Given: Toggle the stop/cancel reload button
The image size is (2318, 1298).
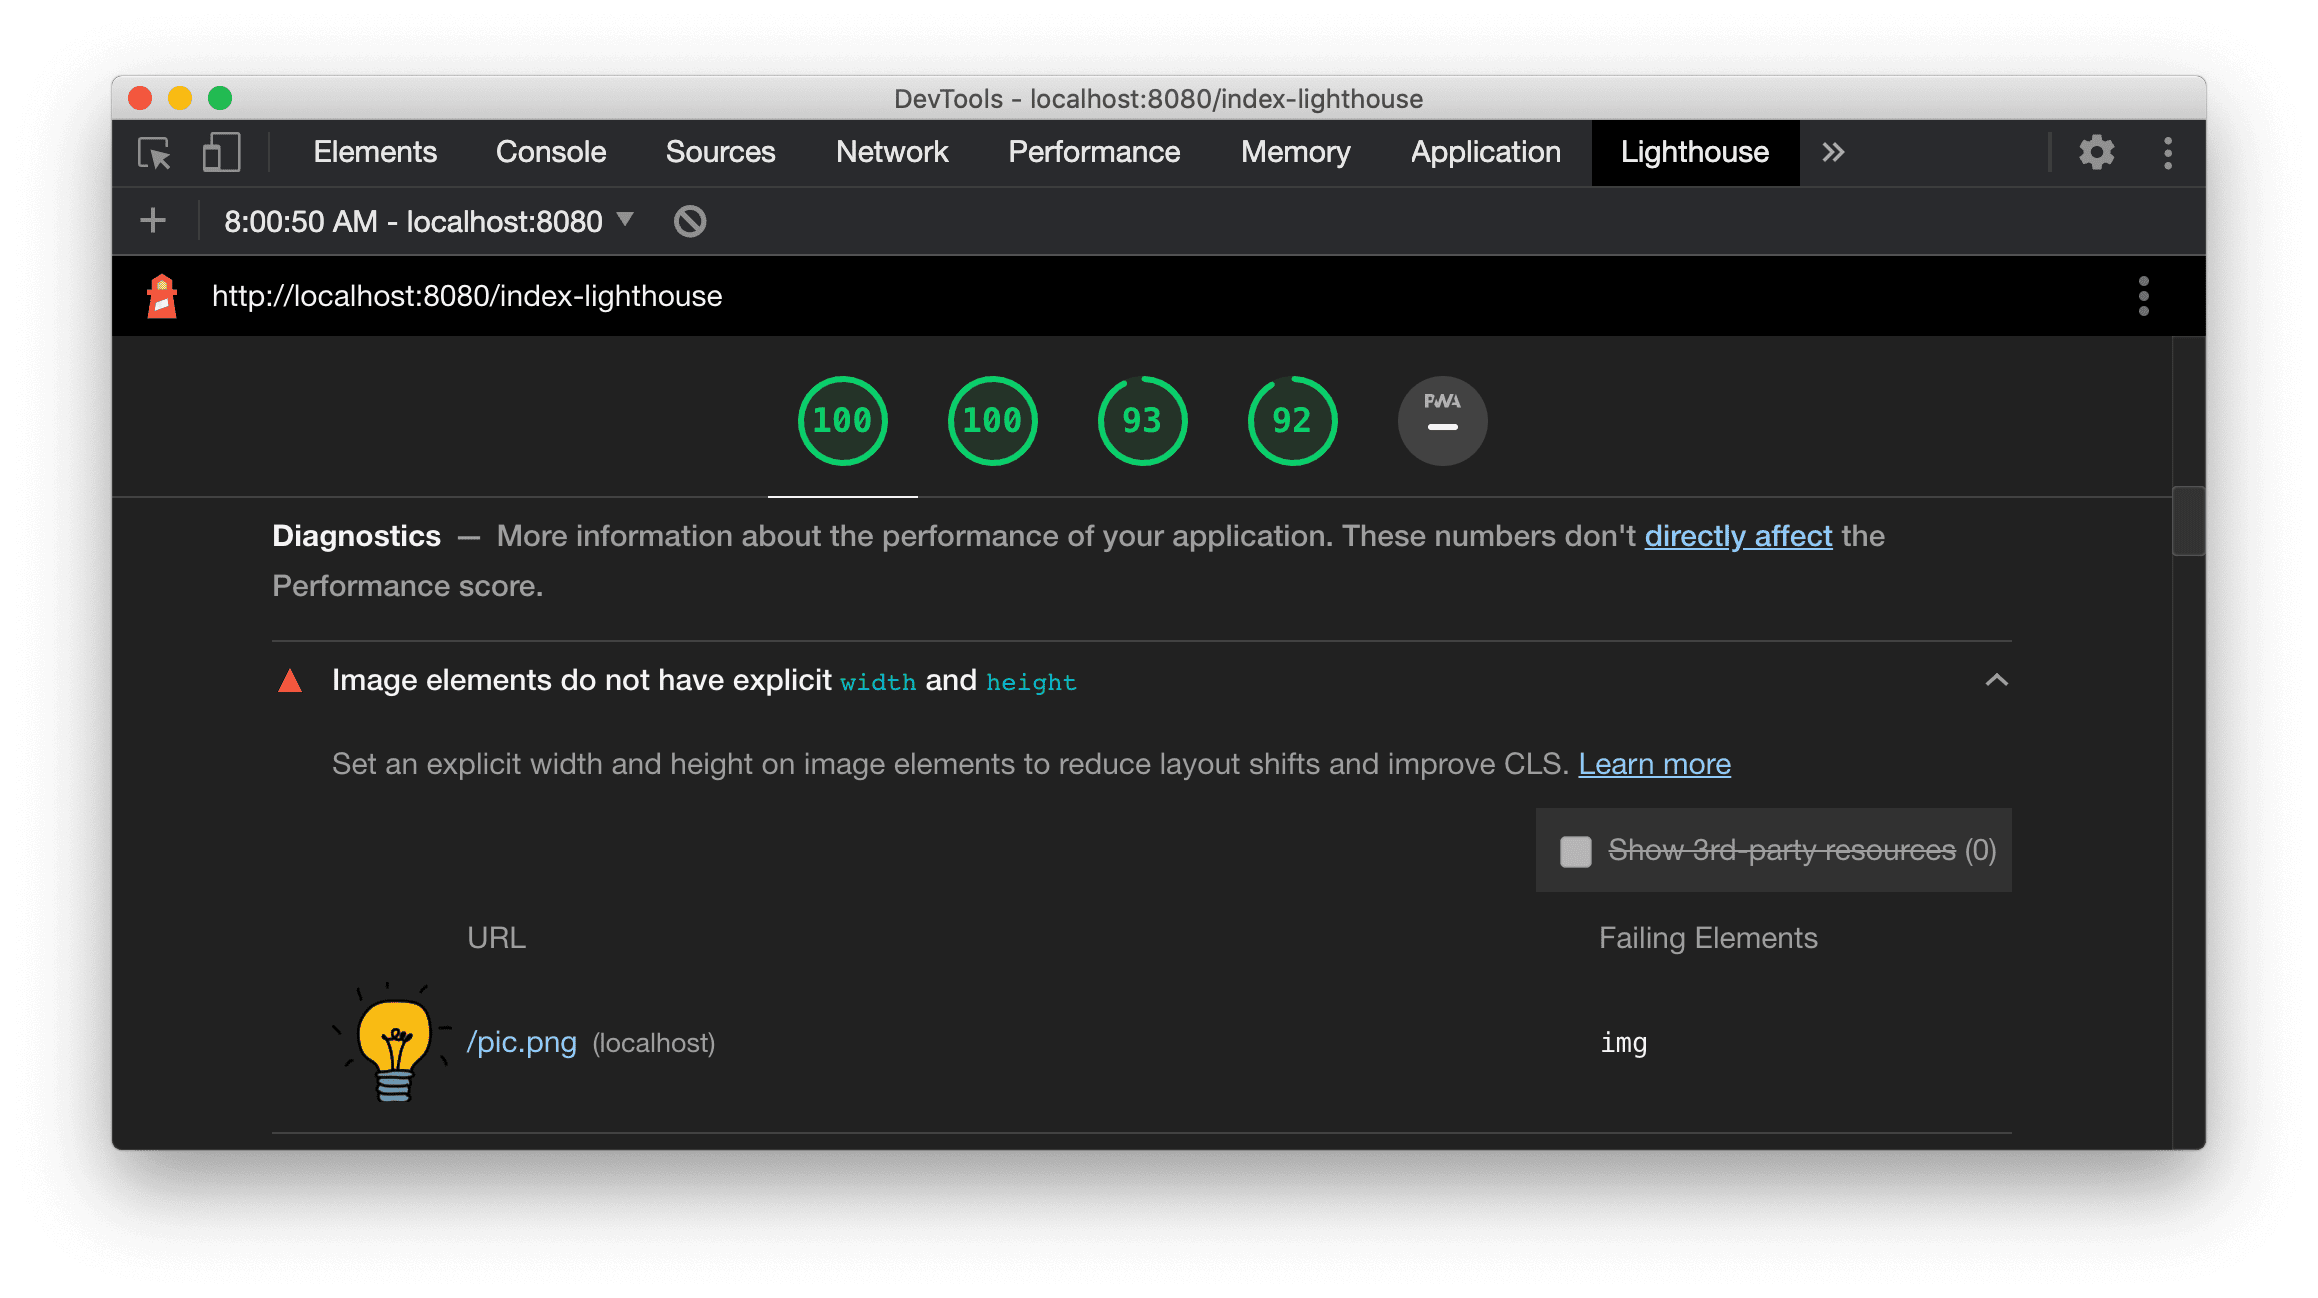Looking at the screenshot, I should click(x=691, y=221).
